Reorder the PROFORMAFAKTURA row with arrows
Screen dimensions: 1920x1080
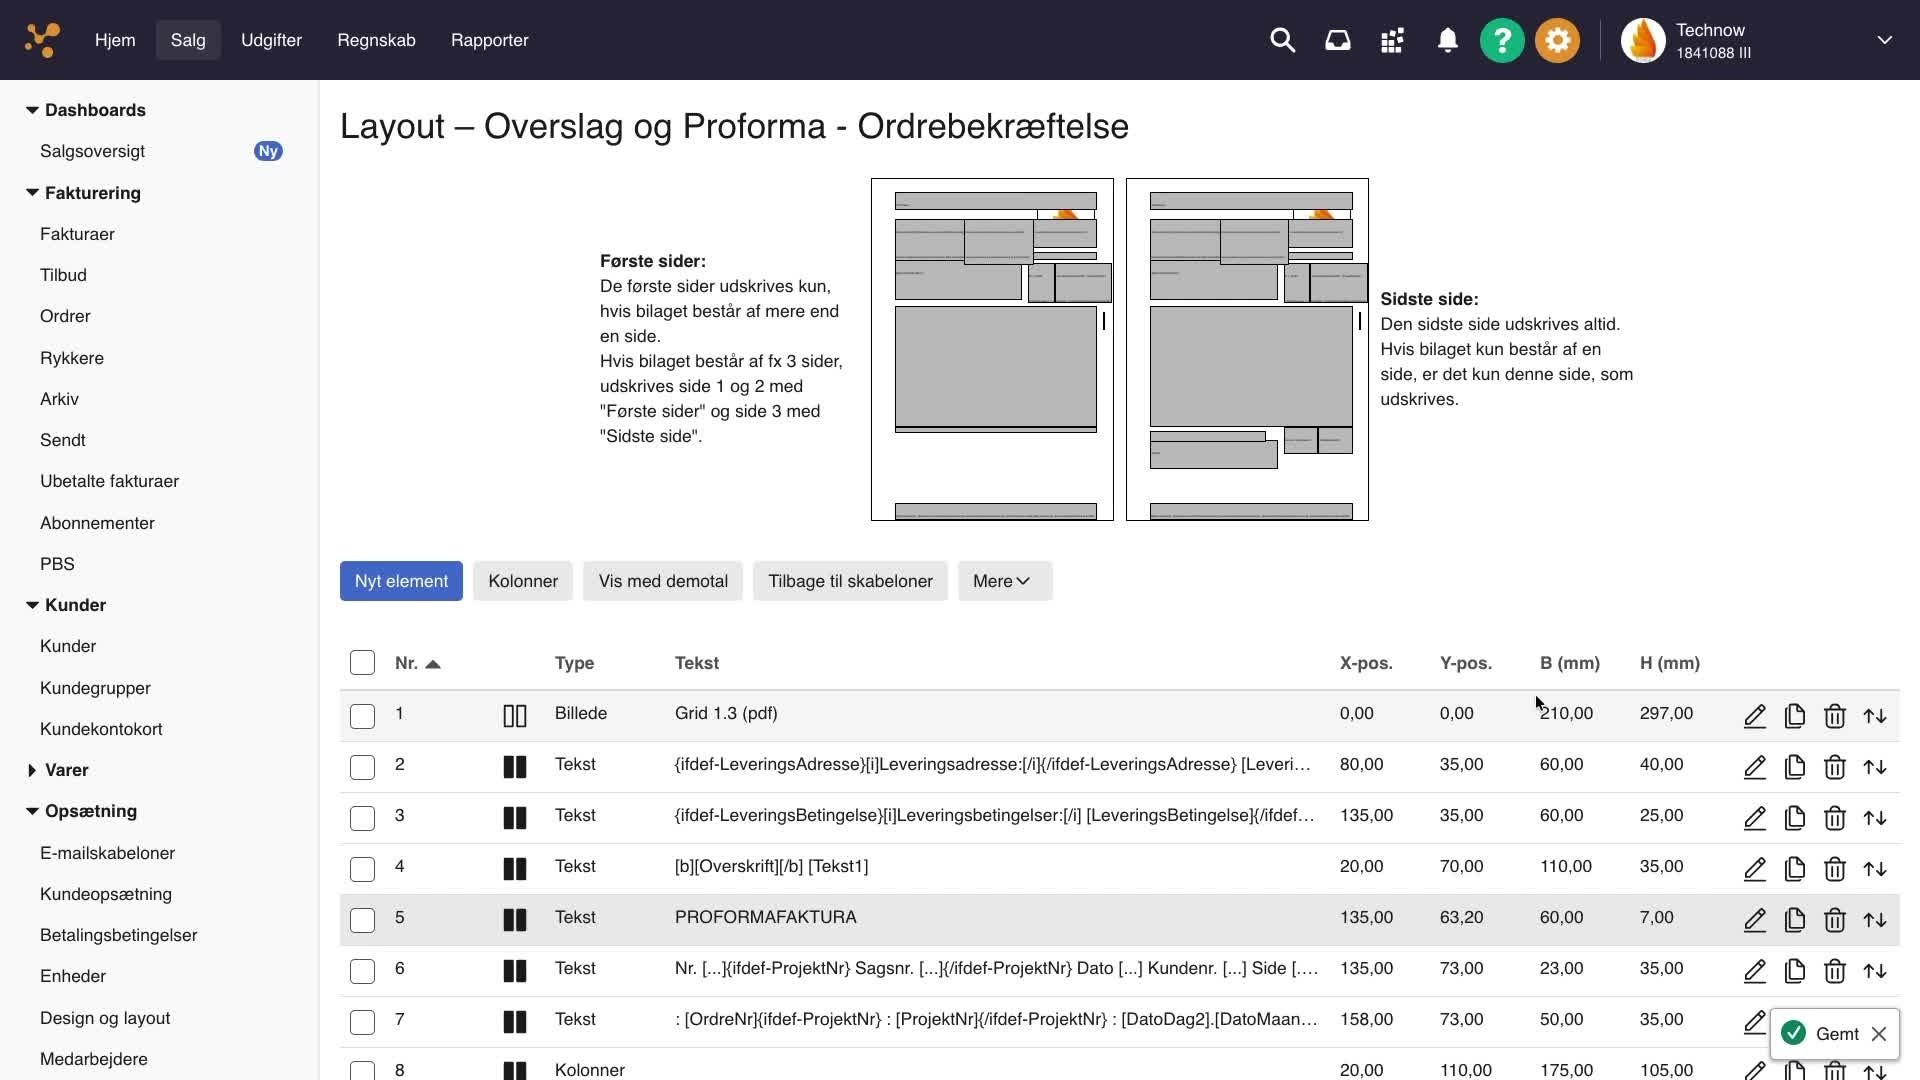coord(1874,920)
